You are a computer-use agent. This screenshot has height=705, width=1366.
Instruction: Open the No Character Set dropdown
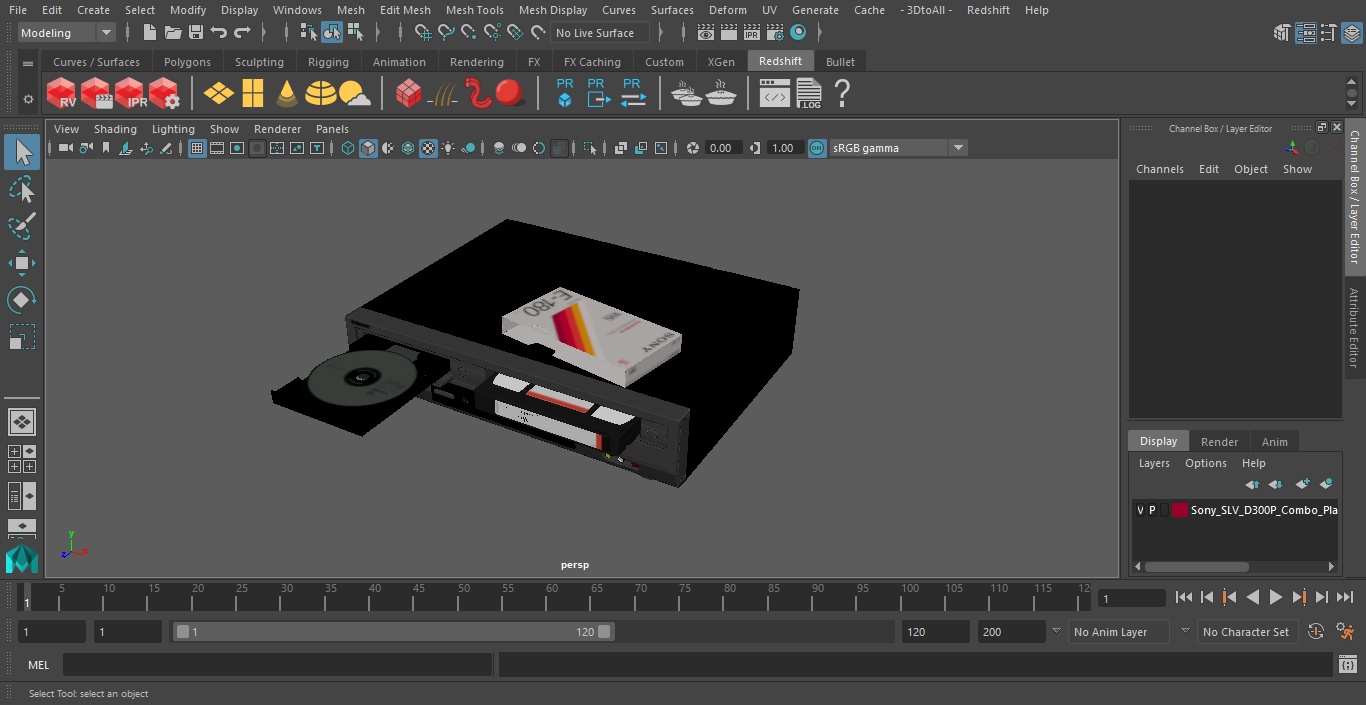pos(1250,632)
